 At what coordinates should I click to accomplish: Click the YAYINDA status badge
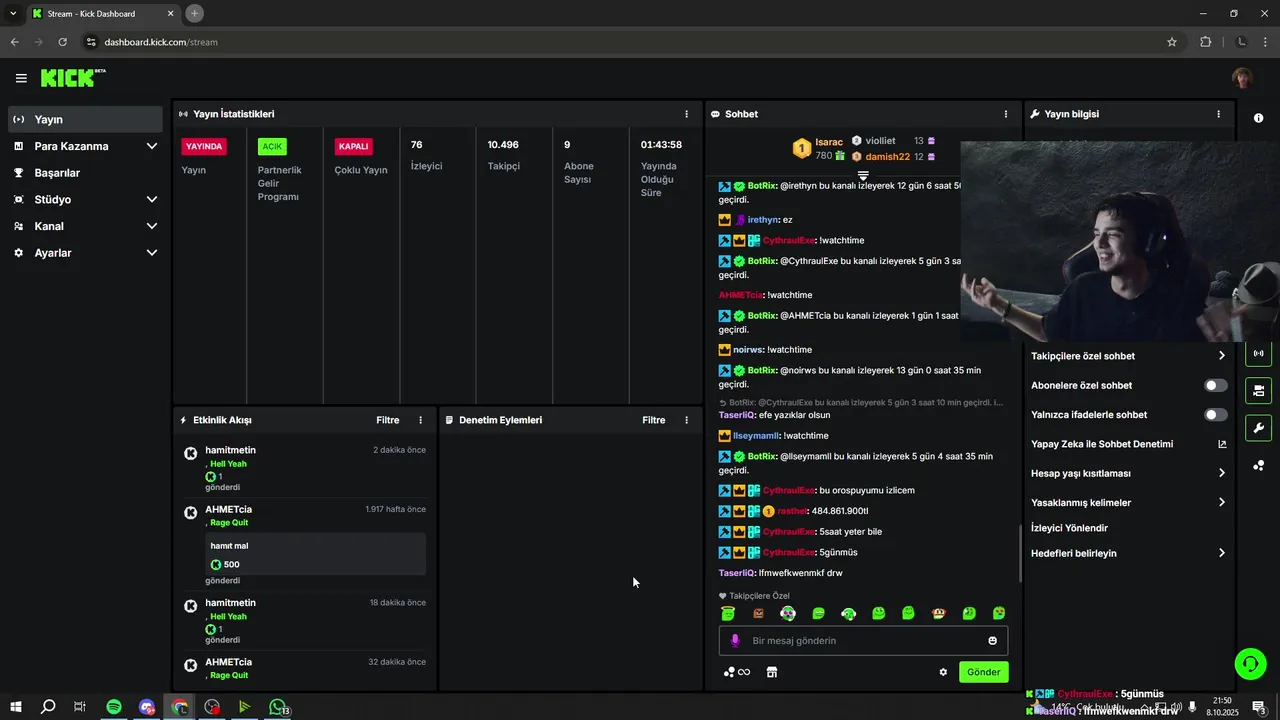click(204, 146)
